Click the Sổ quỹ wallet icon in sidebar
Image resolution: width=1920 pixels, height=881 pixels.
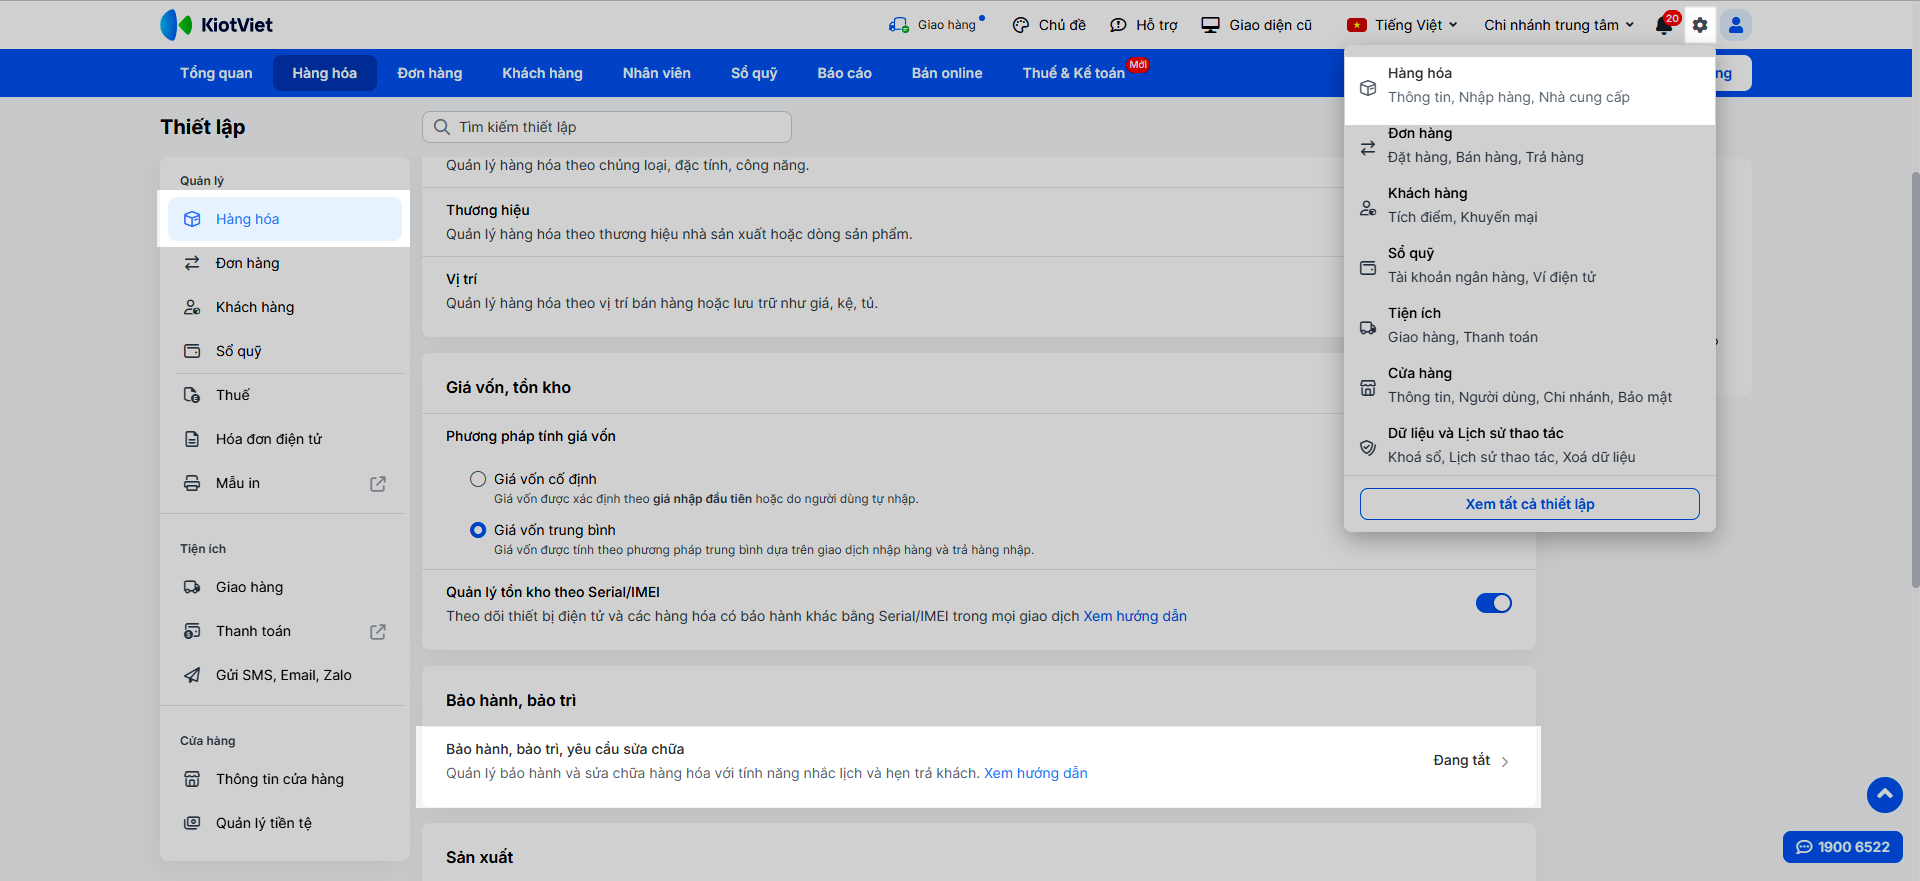[x=192, y=351]
